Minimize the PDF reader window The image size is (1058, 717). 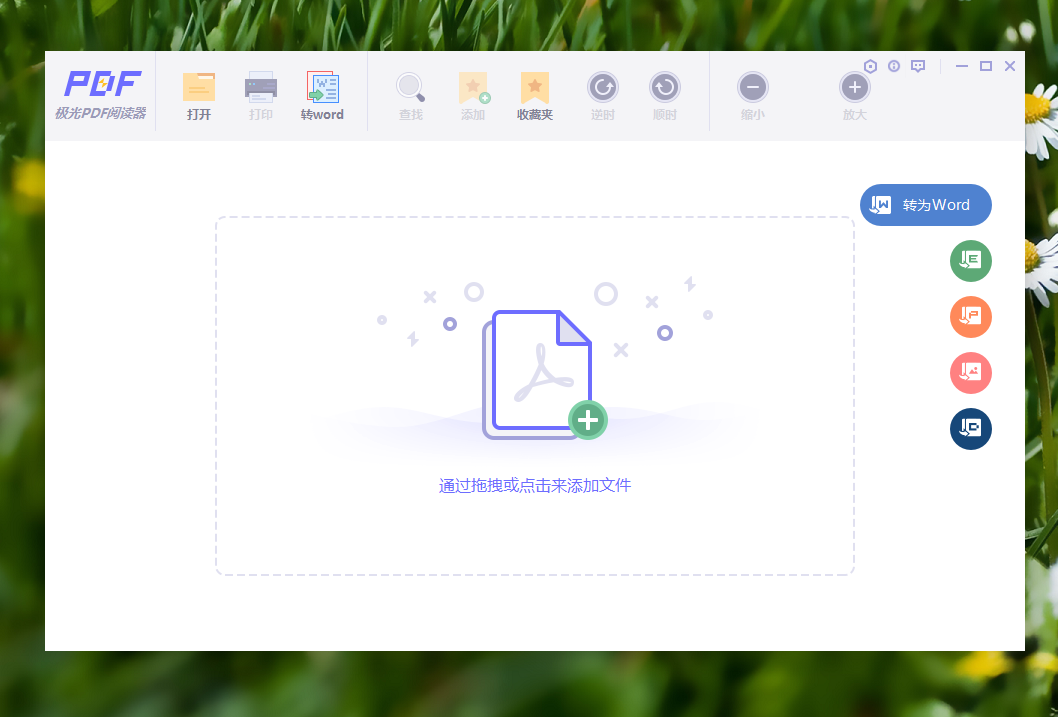(x=962, y=66)
